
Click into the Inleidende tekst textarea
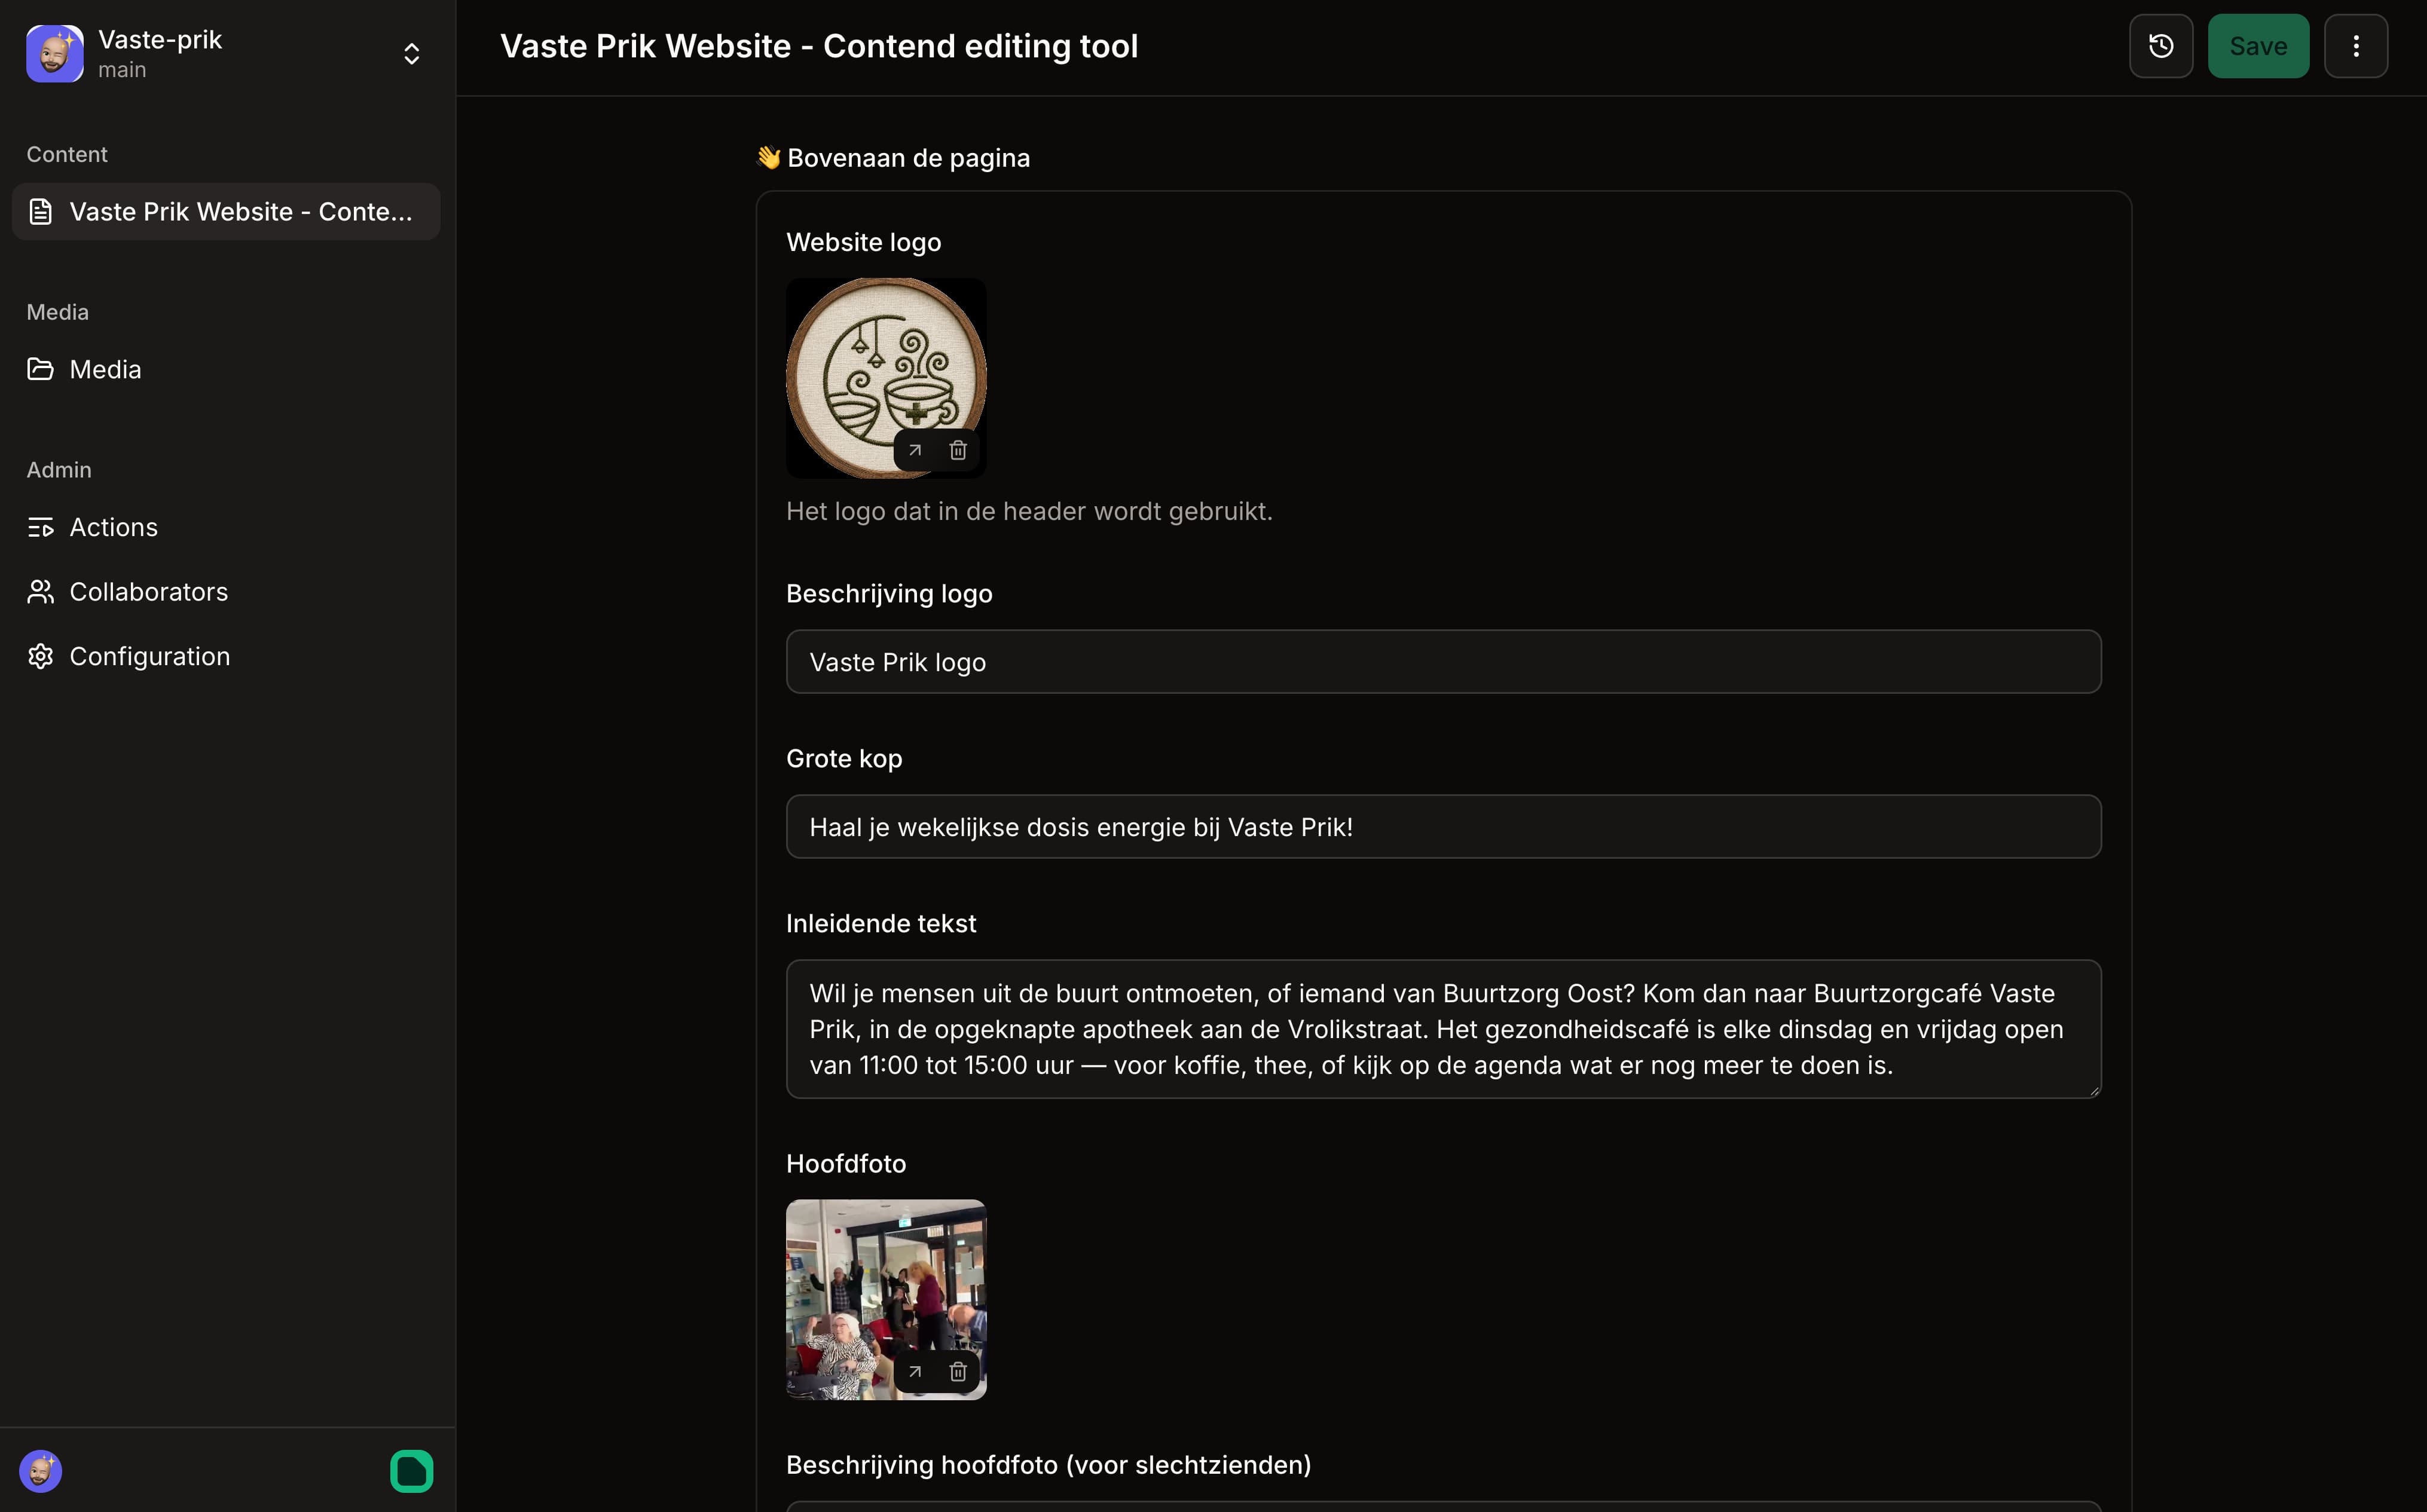(1443, 1029)
